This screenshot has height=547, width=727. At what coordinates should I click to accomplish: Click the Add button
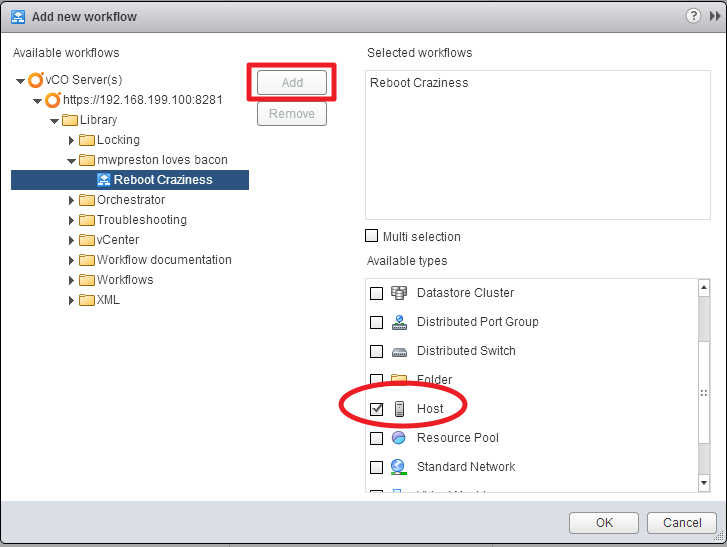pyautogui.click(x=292, y=83)
